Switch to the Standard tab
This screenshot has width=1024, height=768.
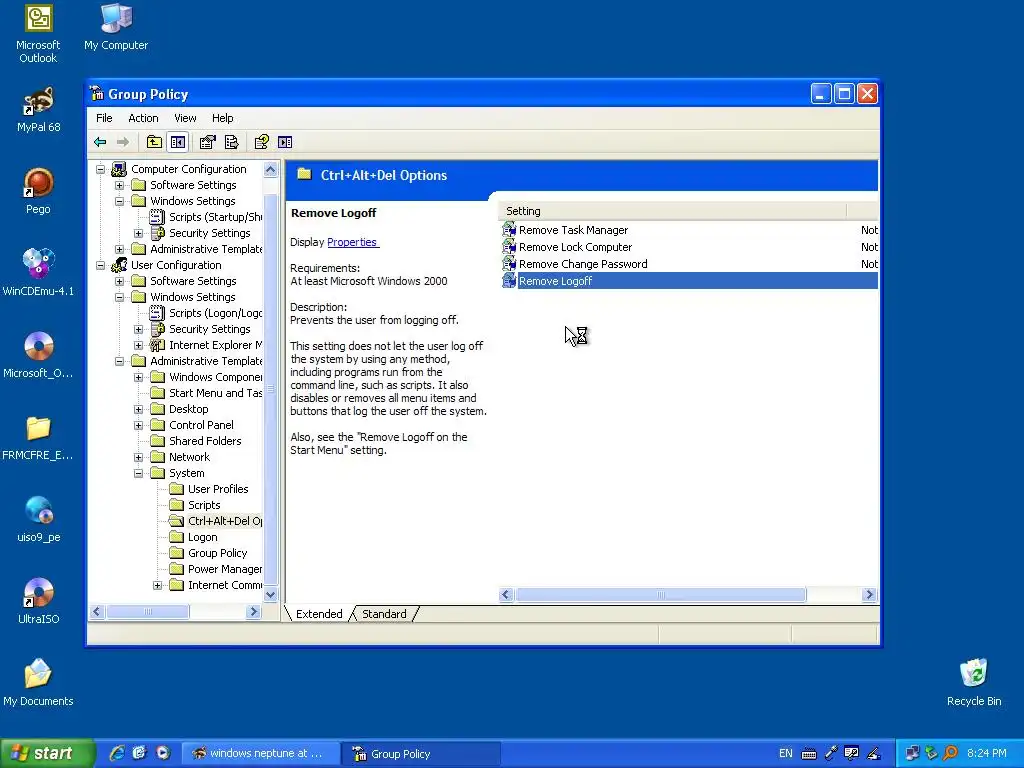[x=384, y=614]
